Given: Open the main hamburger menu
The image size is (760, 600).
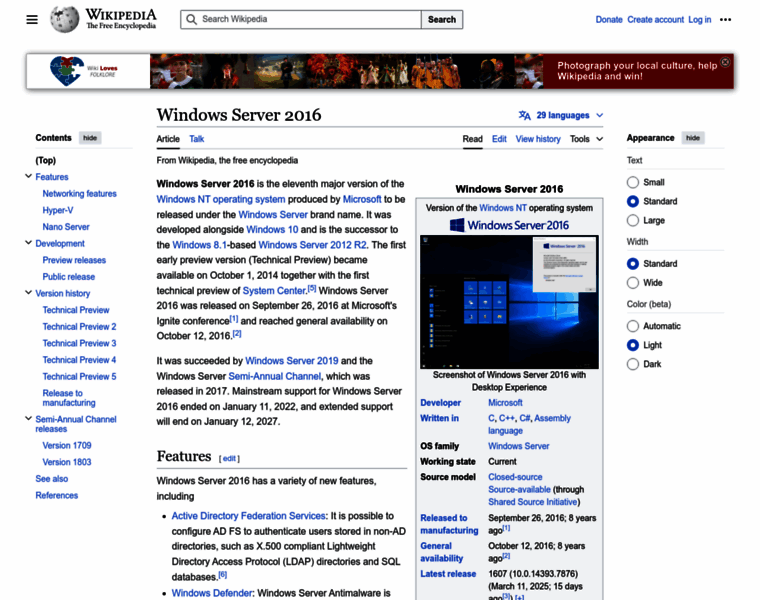Looking at the screenshot, I should 32,19.
